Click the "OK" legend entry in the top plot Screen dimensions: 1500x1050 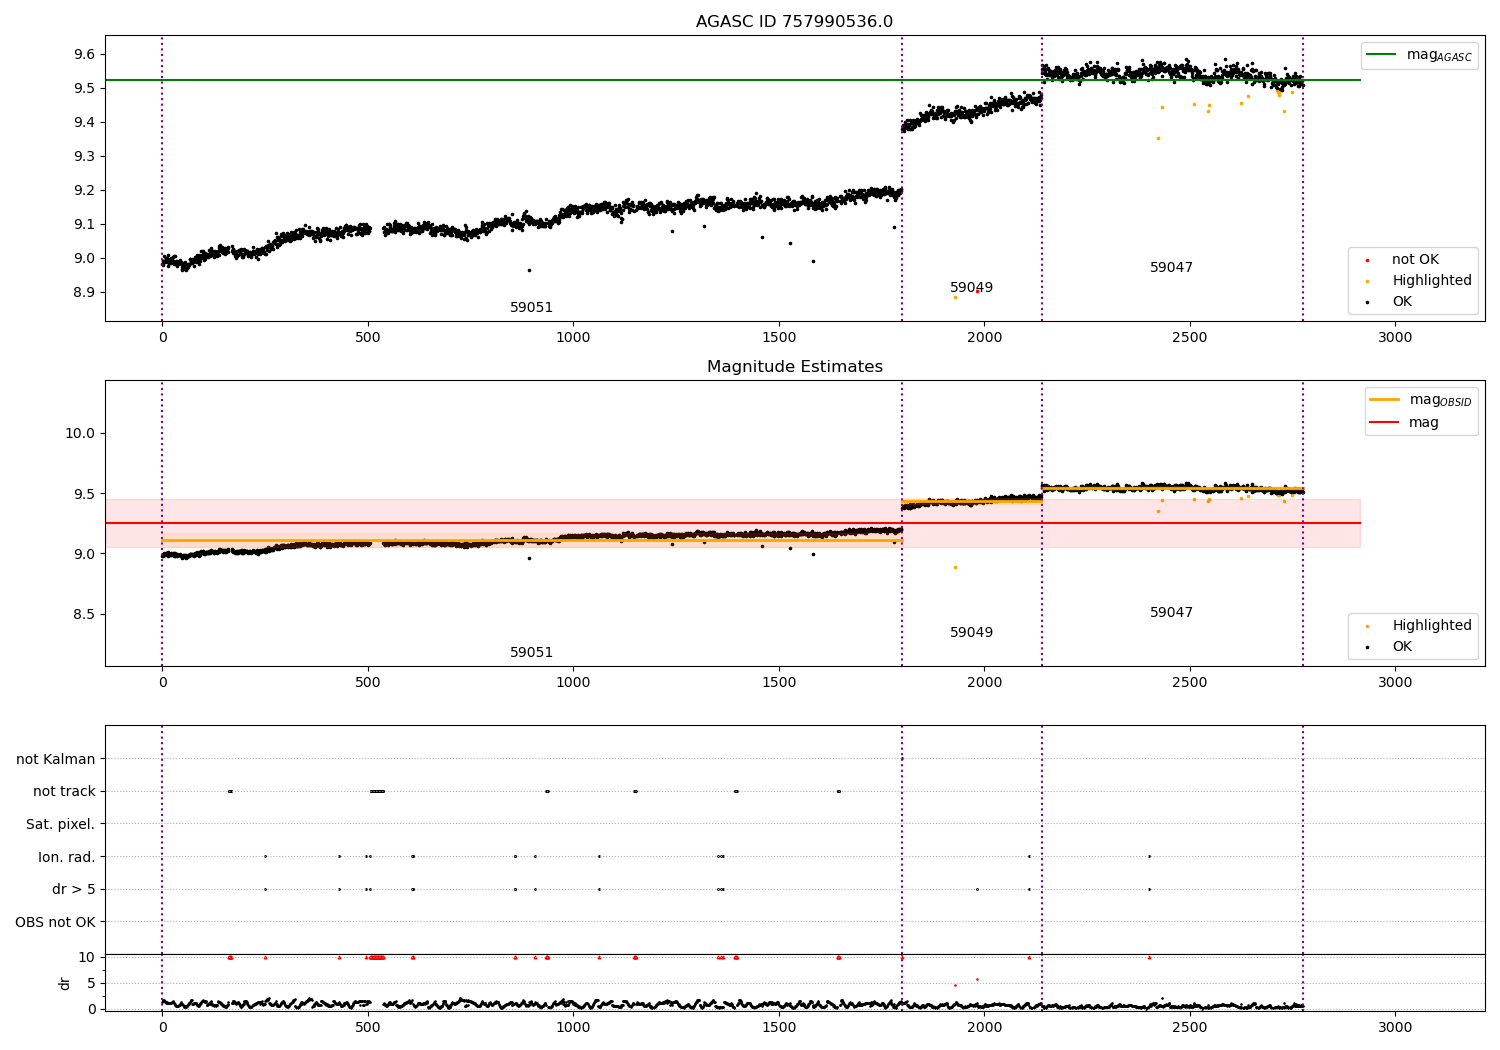point(1402,301)
